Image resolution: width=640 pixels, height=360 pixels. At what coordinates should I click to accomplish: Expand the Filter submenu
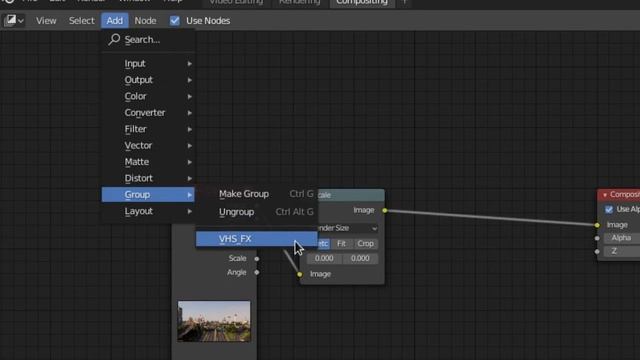pos(148,129)
